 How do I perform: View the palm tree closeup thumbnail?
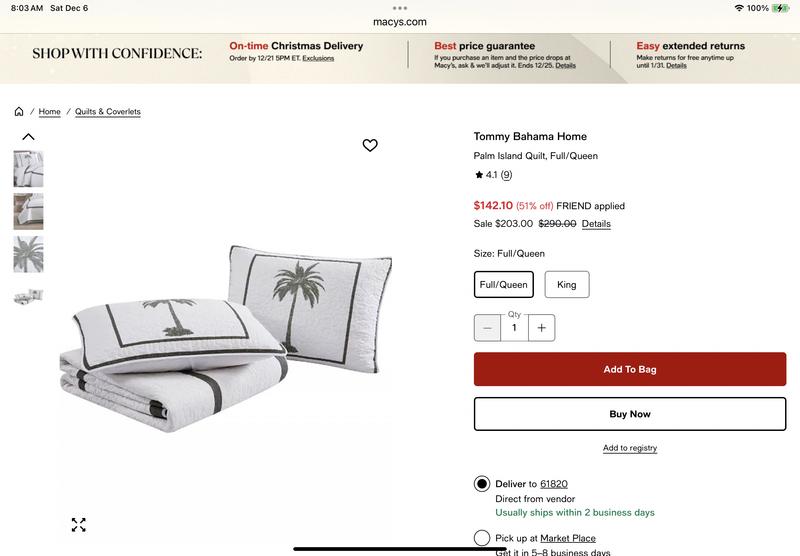pos(29,254)
